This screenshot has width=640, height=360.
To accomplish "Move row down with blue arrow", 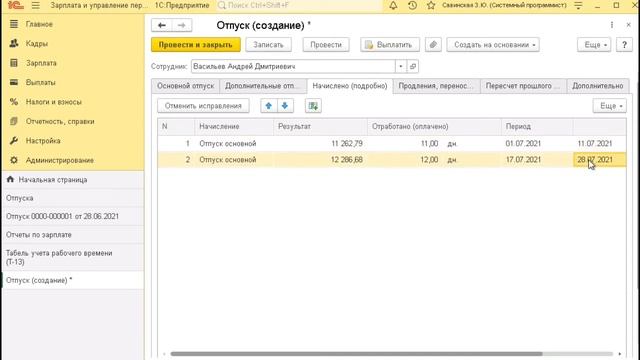I will pos(285,106).
